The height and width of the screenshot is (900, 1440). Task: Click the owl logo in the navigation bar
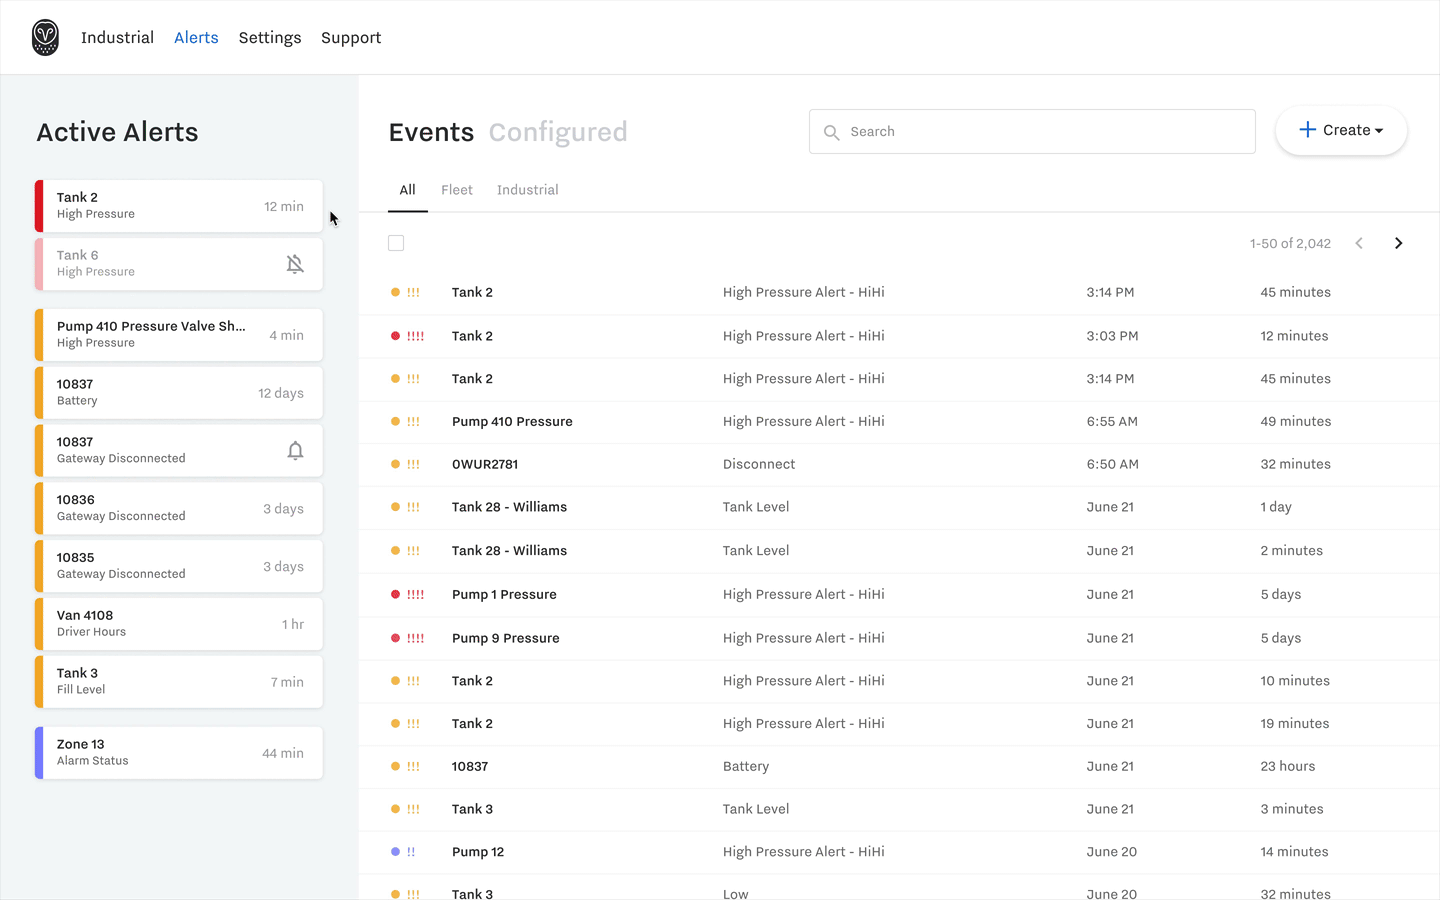pyautogui.click(x=45, y=37)
